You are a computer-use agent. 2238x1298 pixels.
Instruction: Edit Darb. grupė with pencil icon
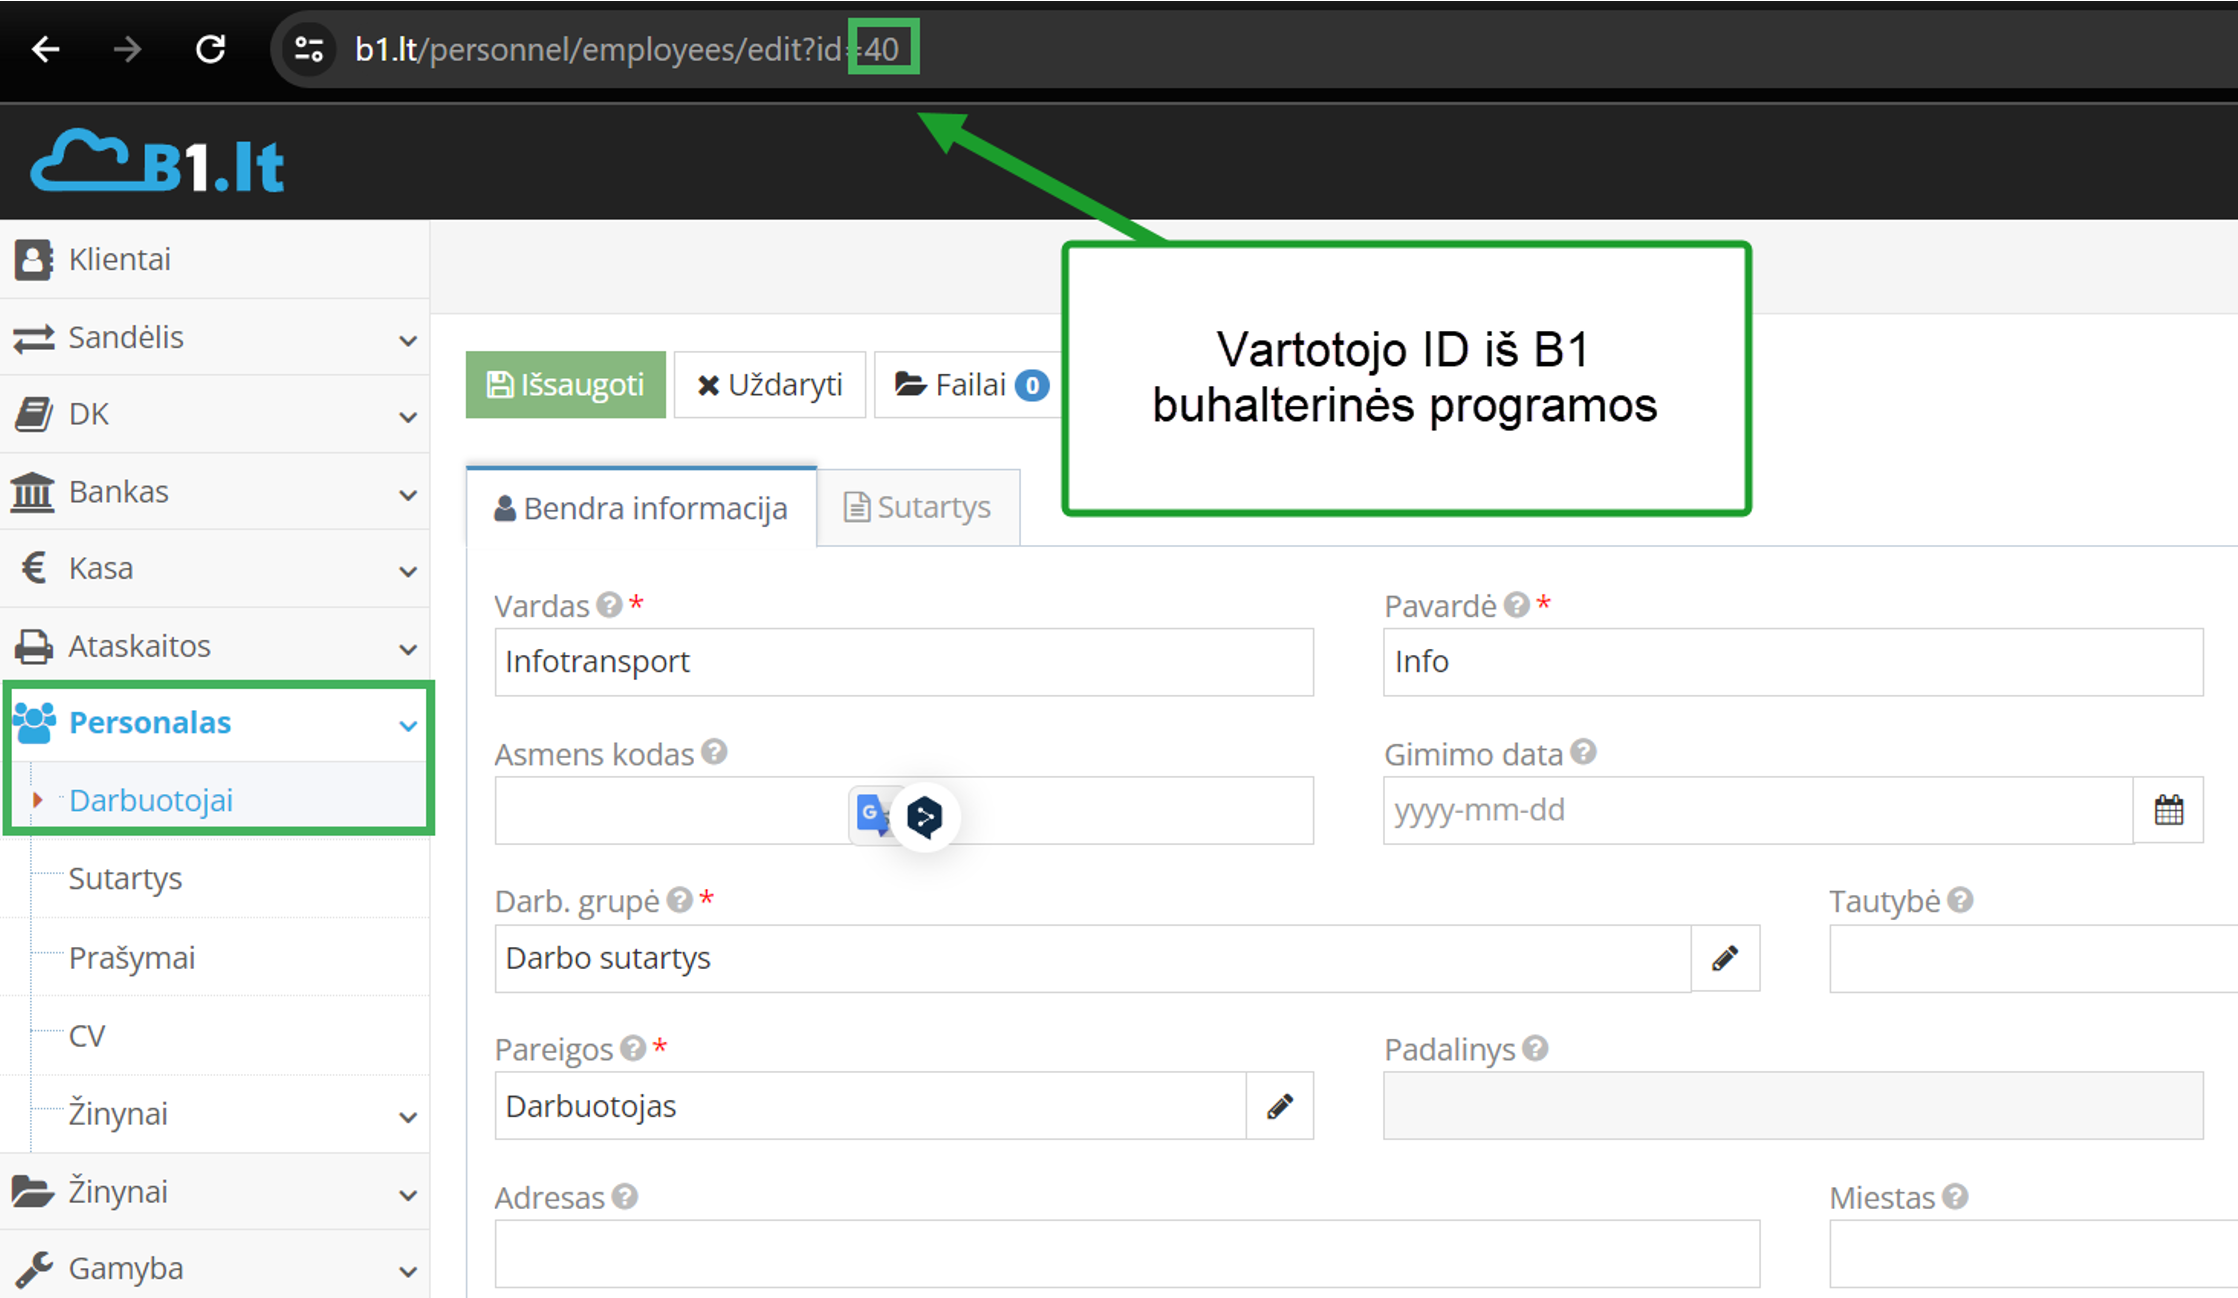point(1725,958)
